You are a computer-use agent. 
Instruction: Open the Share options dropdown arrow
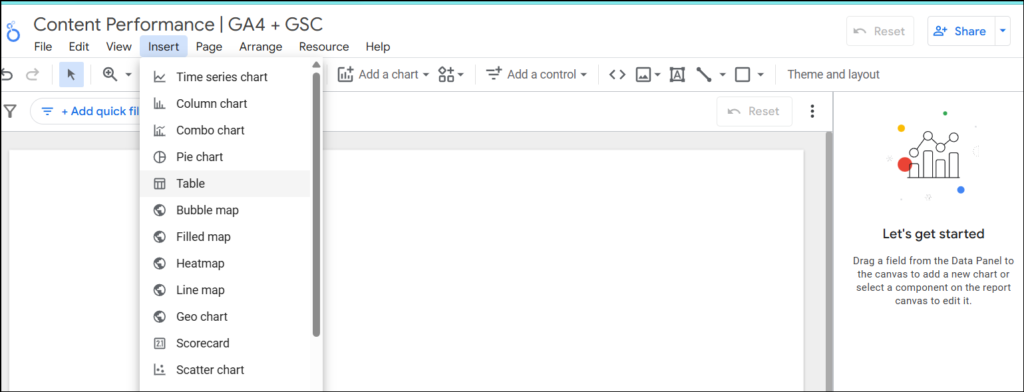[x=1002, y=31]
